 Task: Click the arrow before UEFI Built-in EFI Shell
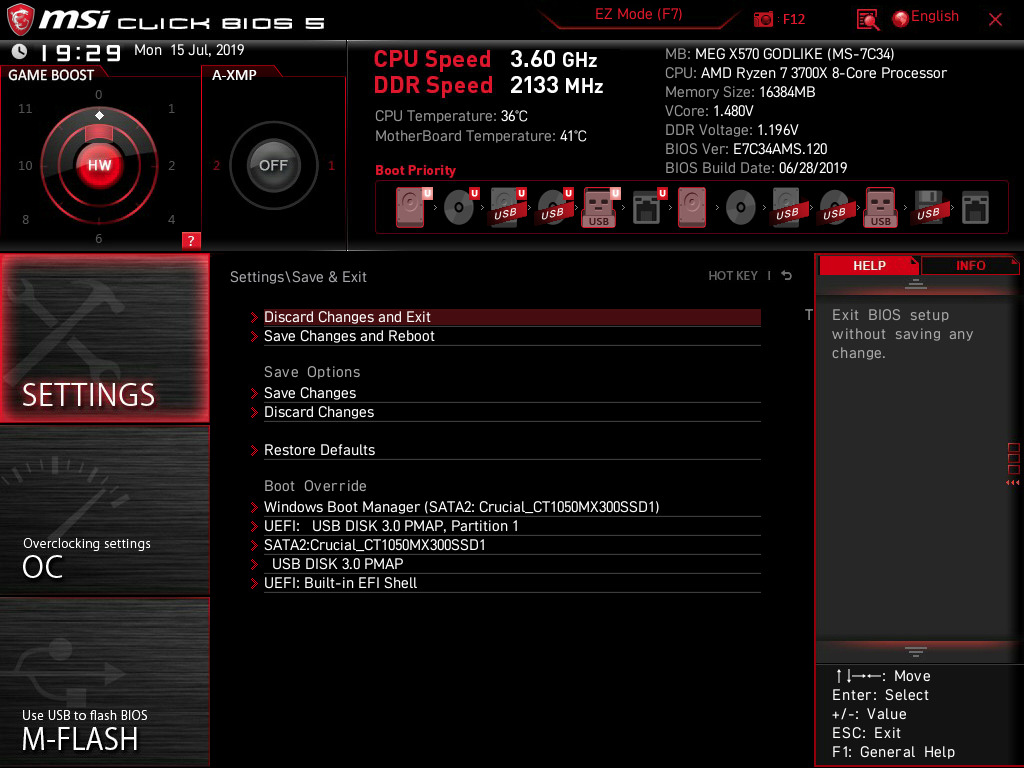click(254, 583)
